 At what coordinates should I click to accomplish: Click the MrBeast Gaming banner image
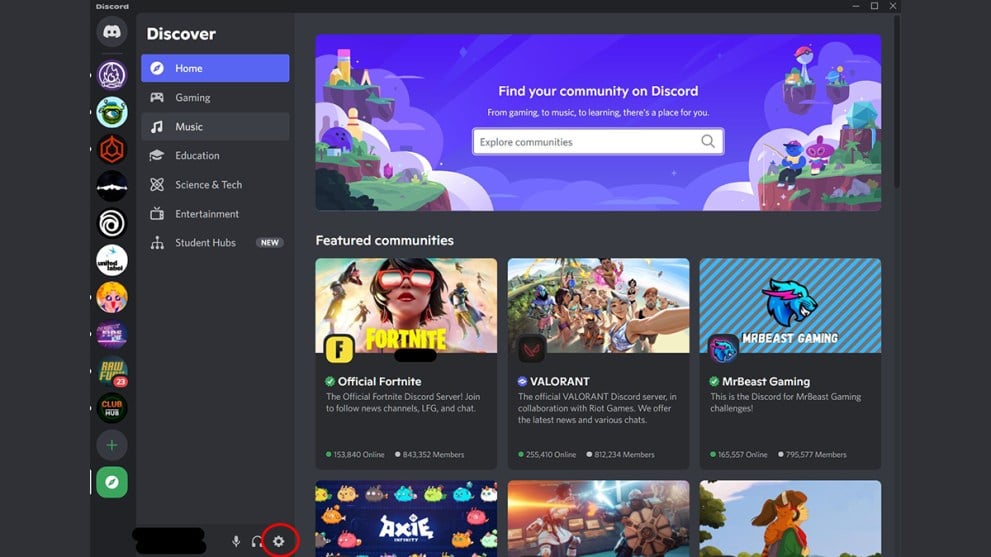pyautogui.click(x=790, y=305)
